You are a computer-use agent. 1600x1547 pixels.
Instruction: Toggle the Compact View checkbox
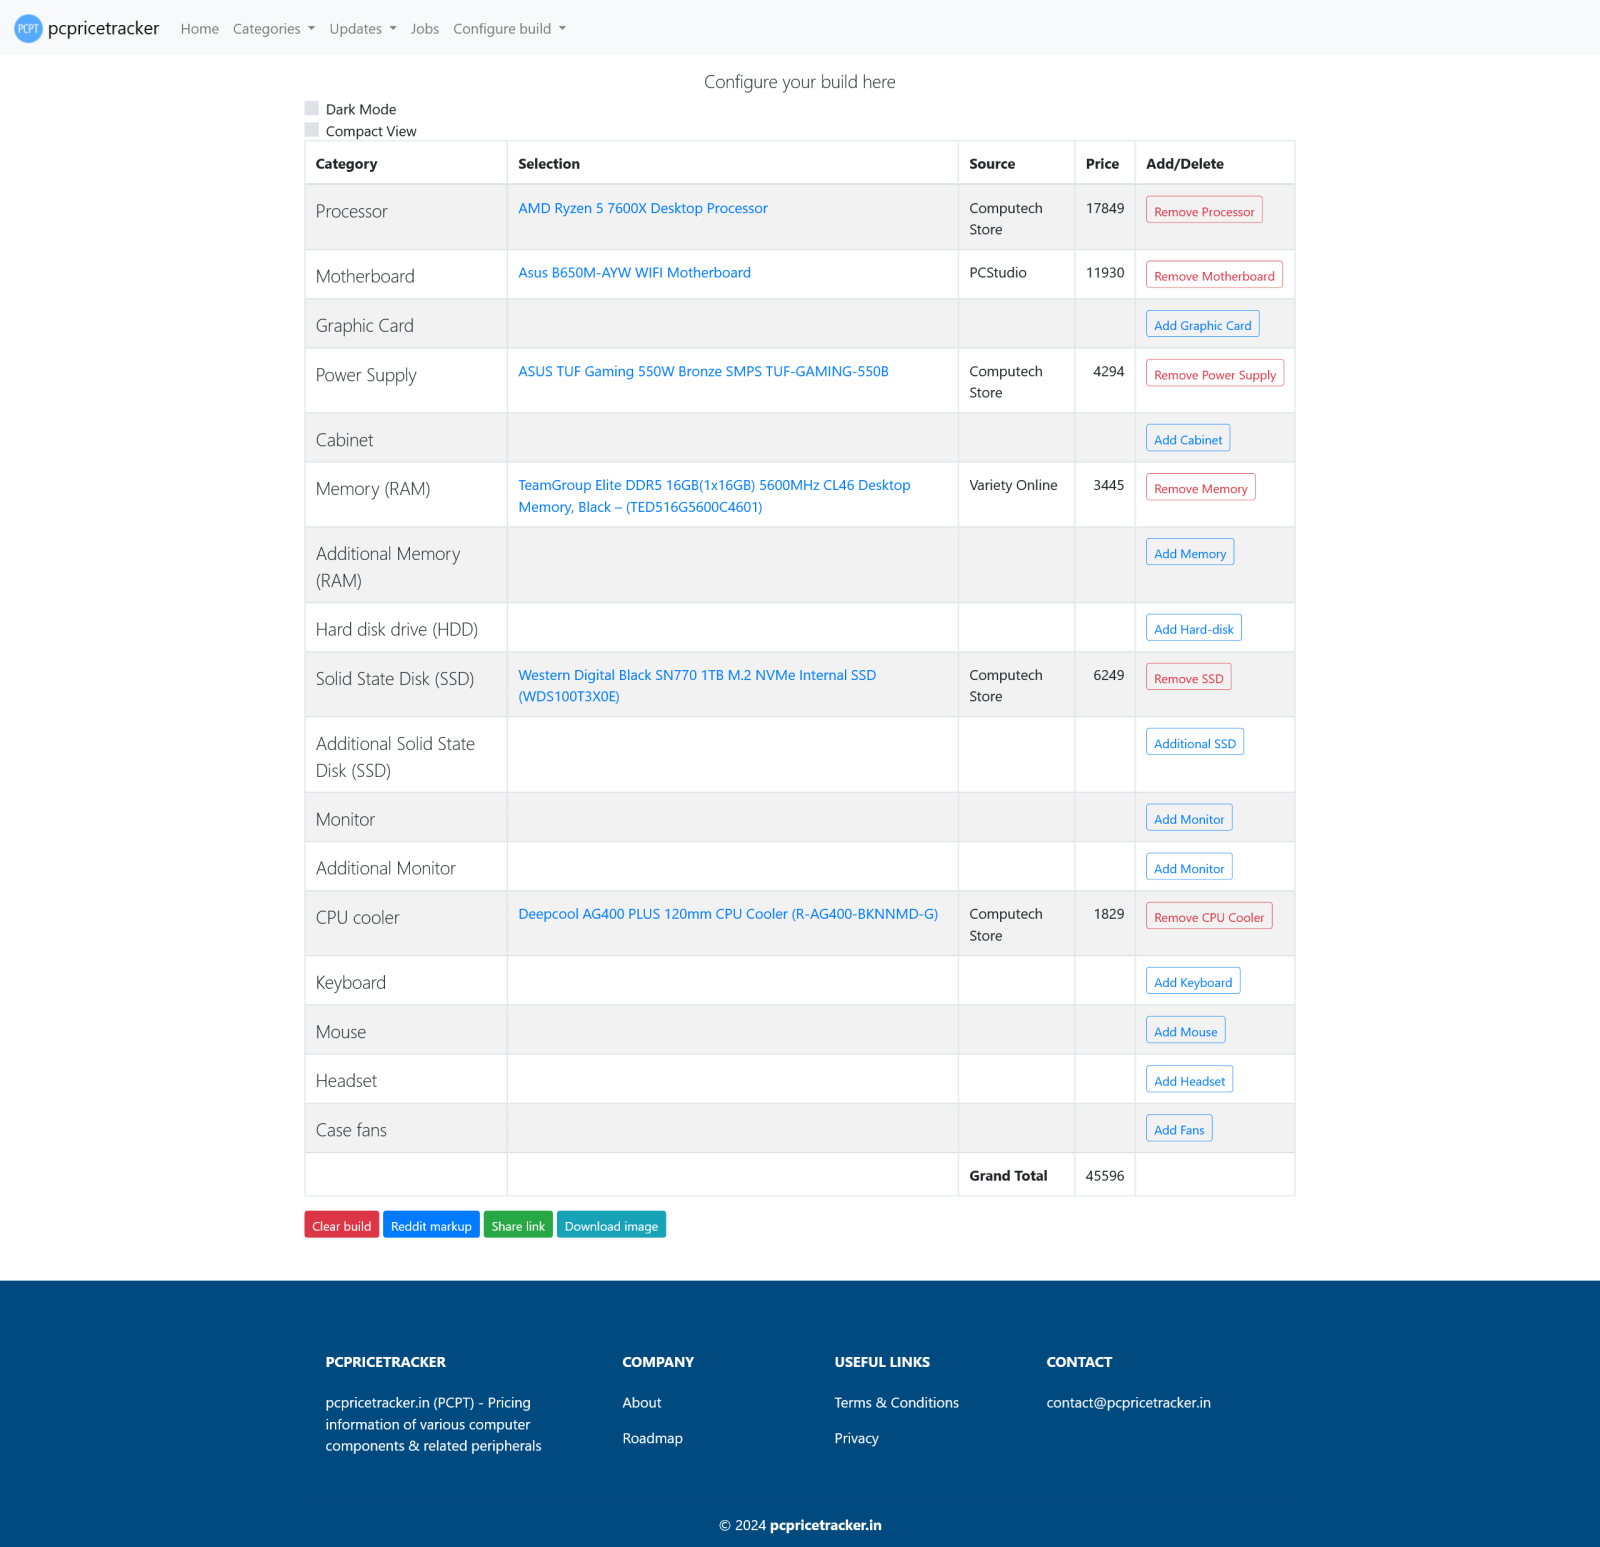pyautogui.click(x=312, y=130)
